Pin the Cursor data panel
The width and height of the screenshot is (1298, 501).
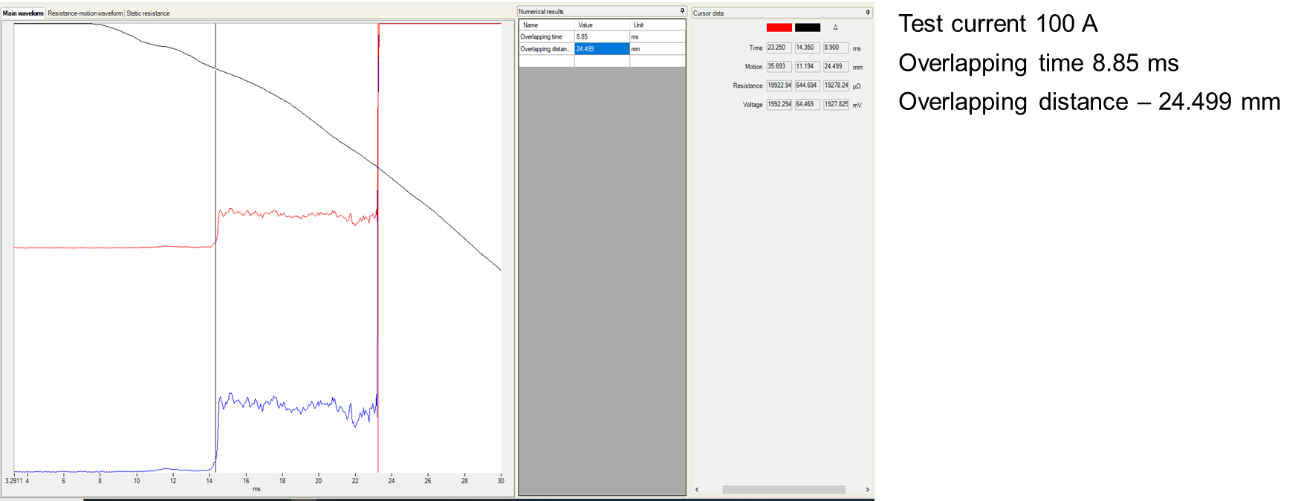click(x=867, y=12)
